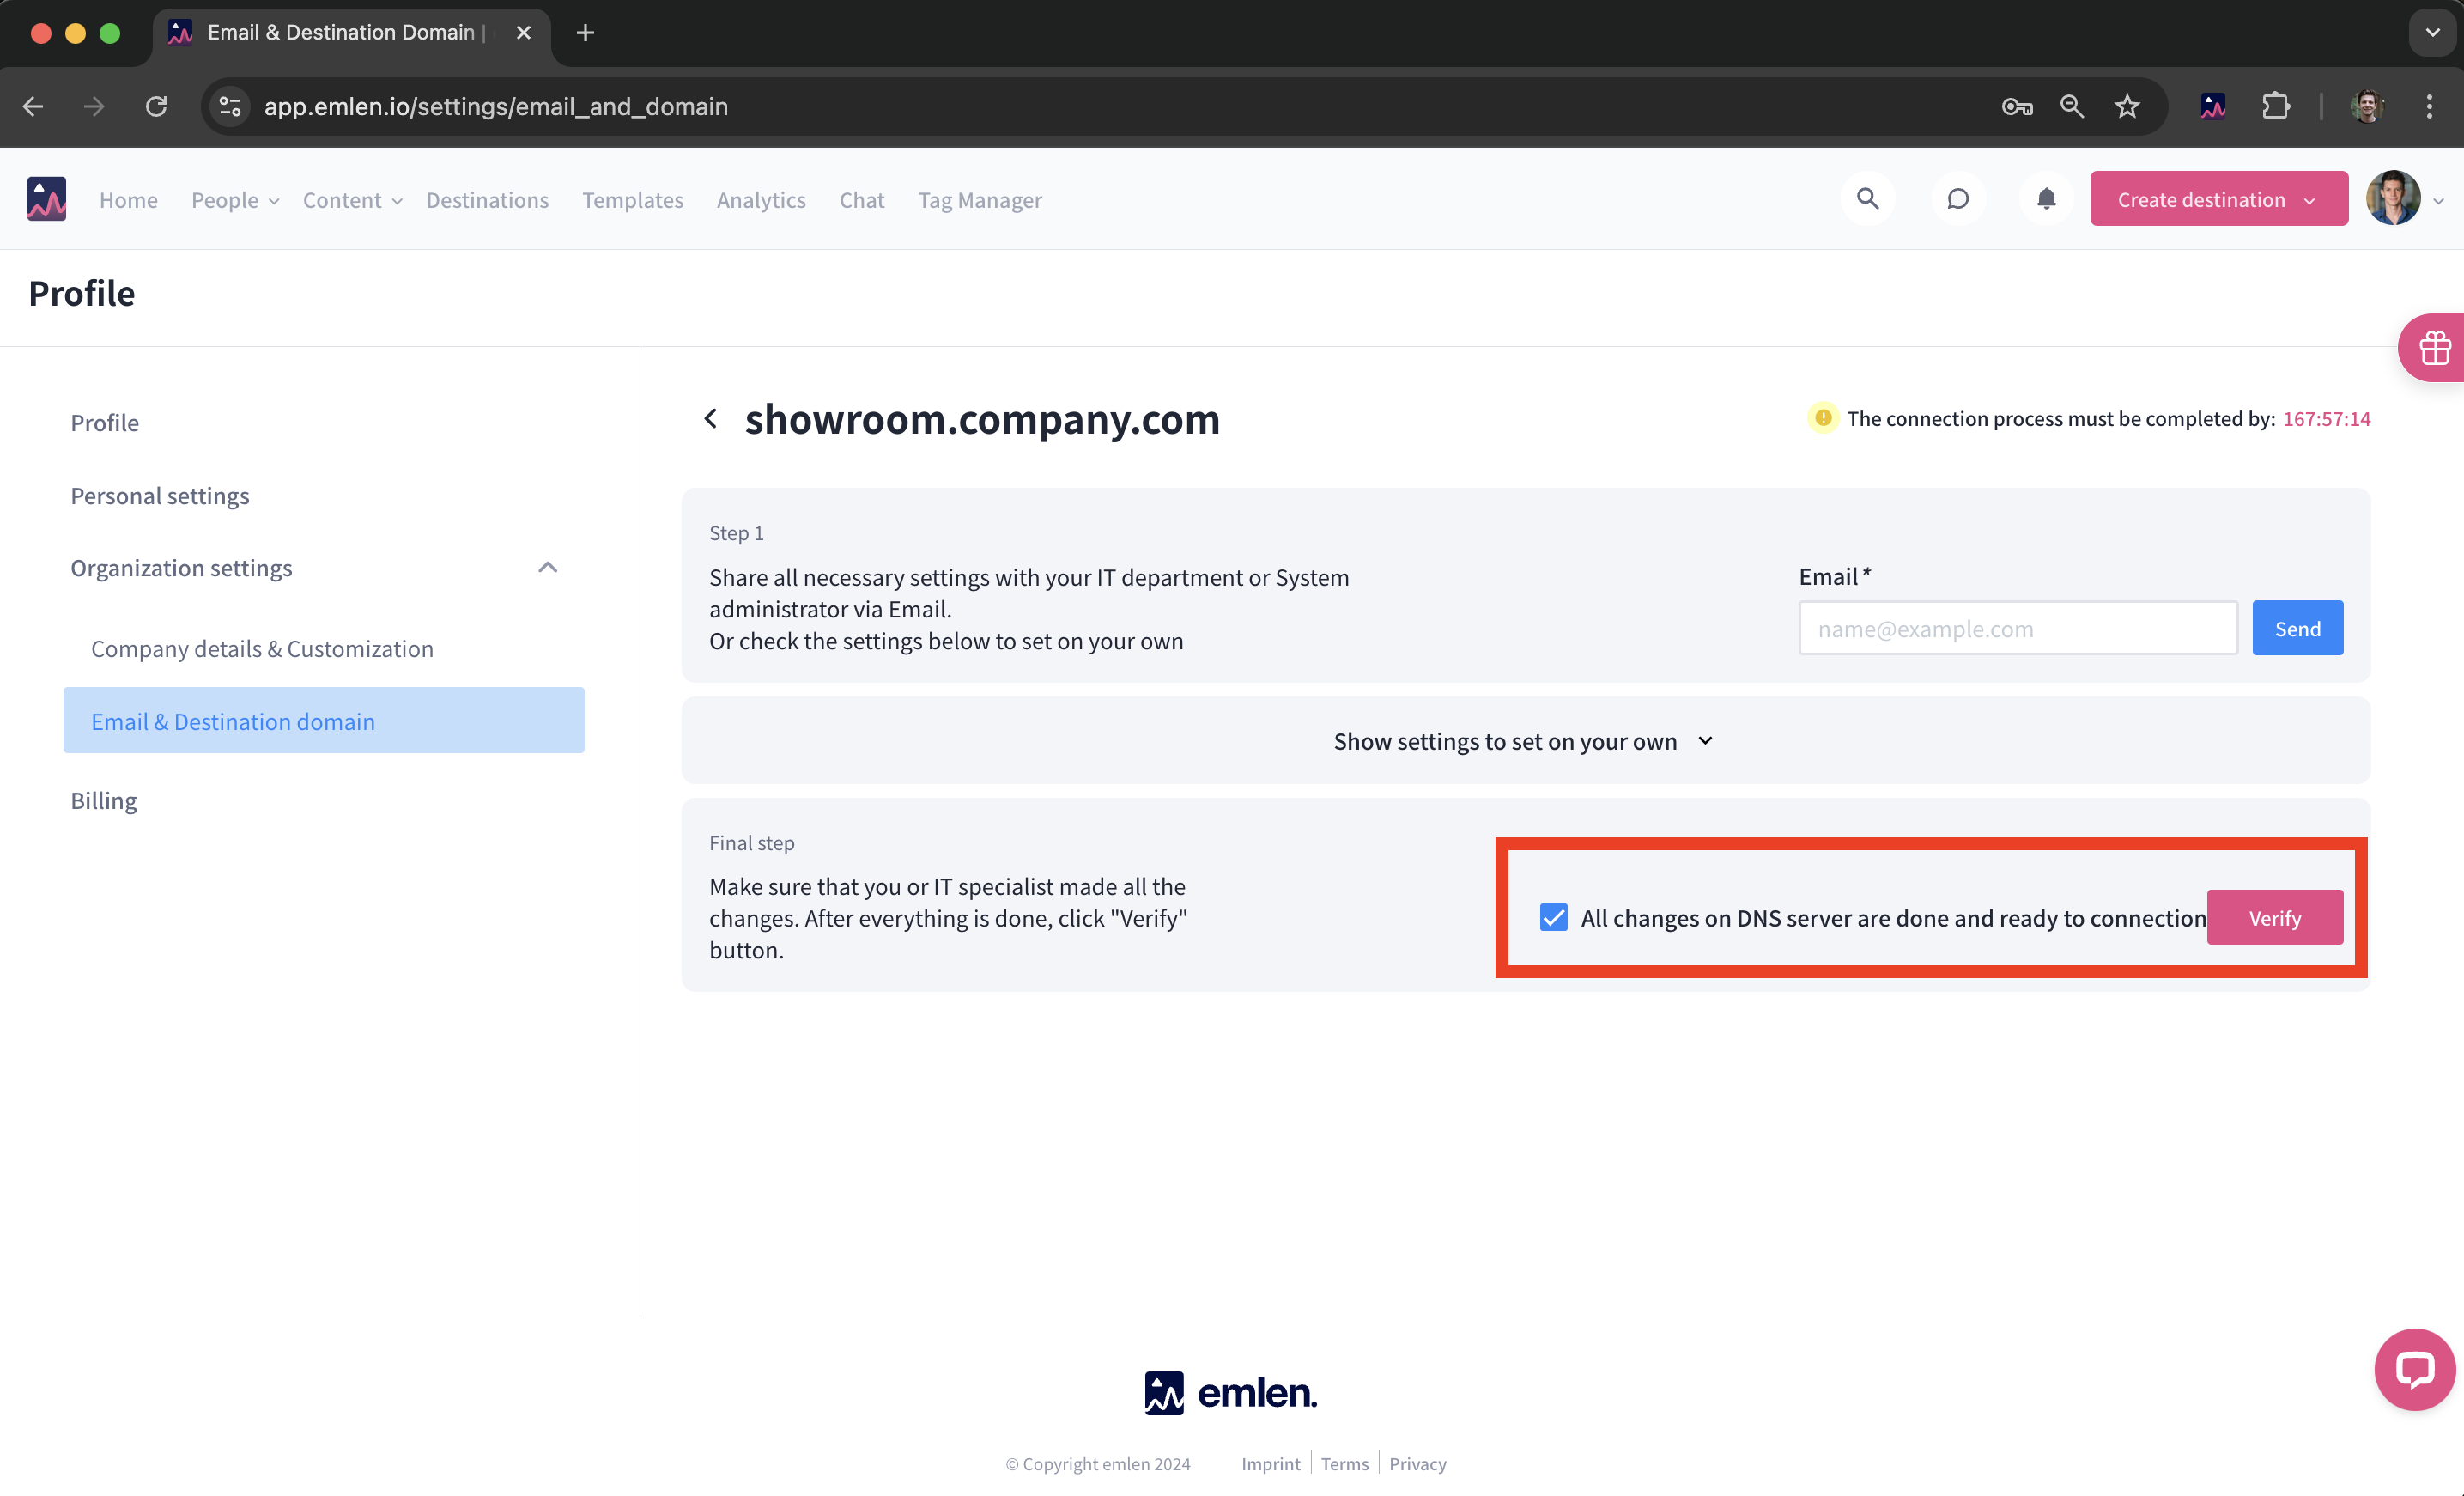This screenshot has width=2464, height=1496.
Task: Click the emlen browser extension icon
Action: pos(2213,106)
